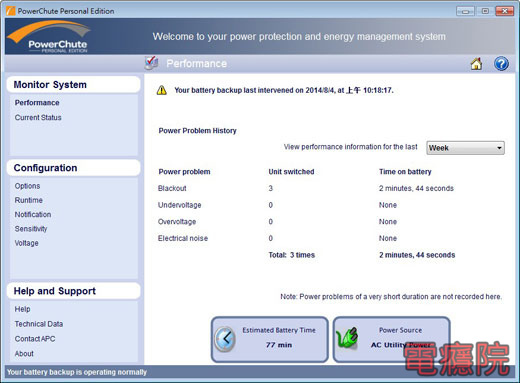View Technical Data

(39, 324)
